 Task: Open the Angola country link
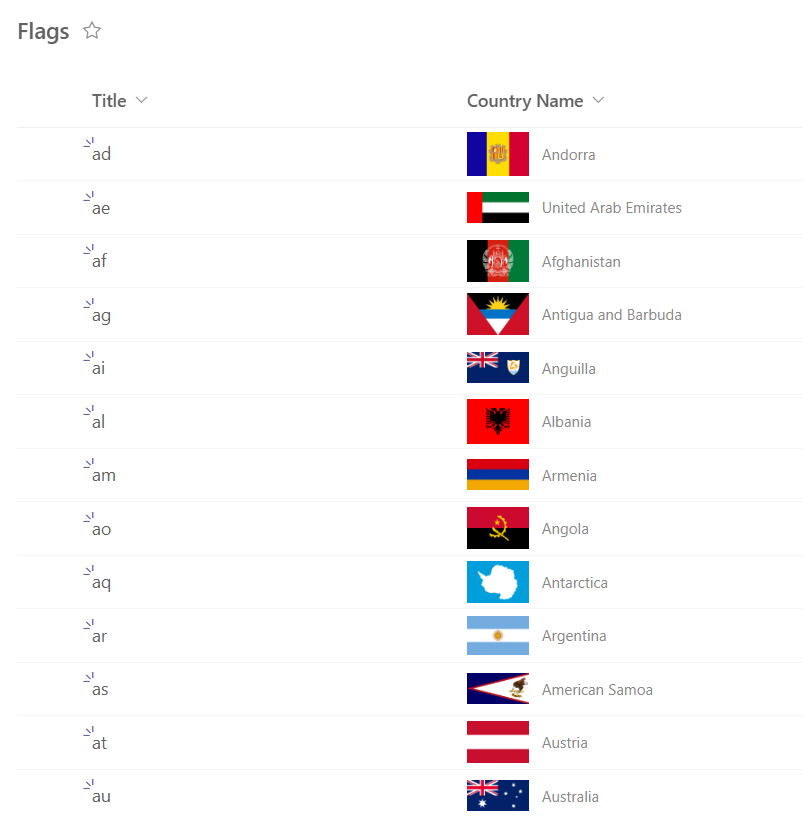point(564,528)
